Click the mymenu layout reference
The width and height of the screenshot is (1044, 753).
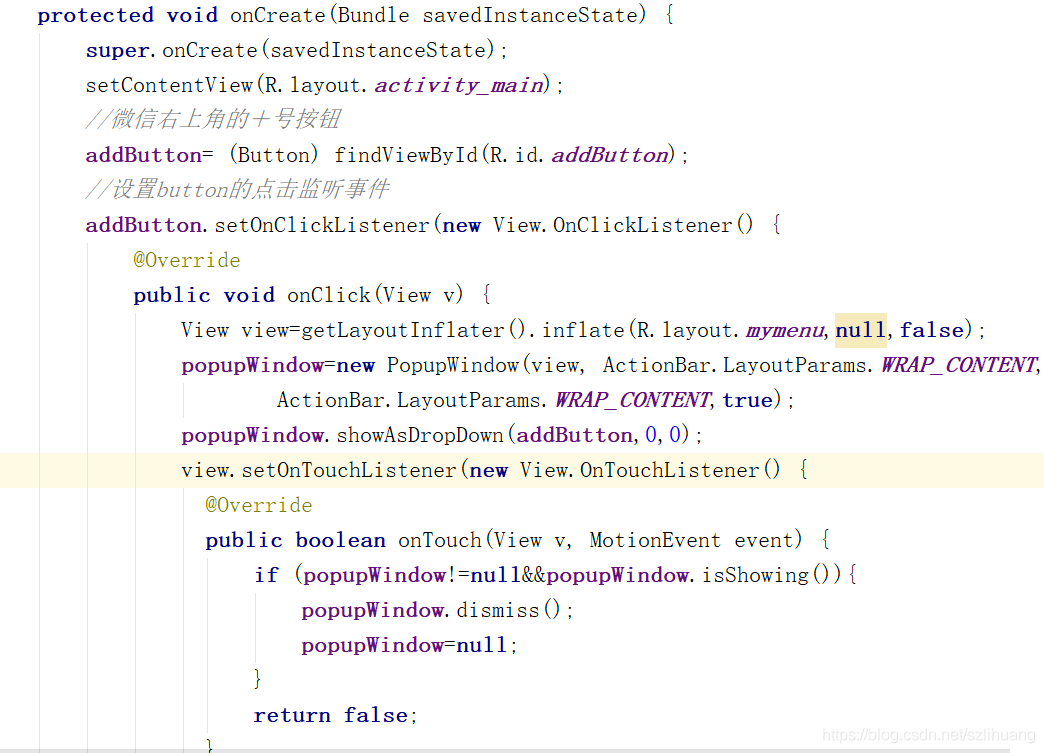tap(785, 330)
